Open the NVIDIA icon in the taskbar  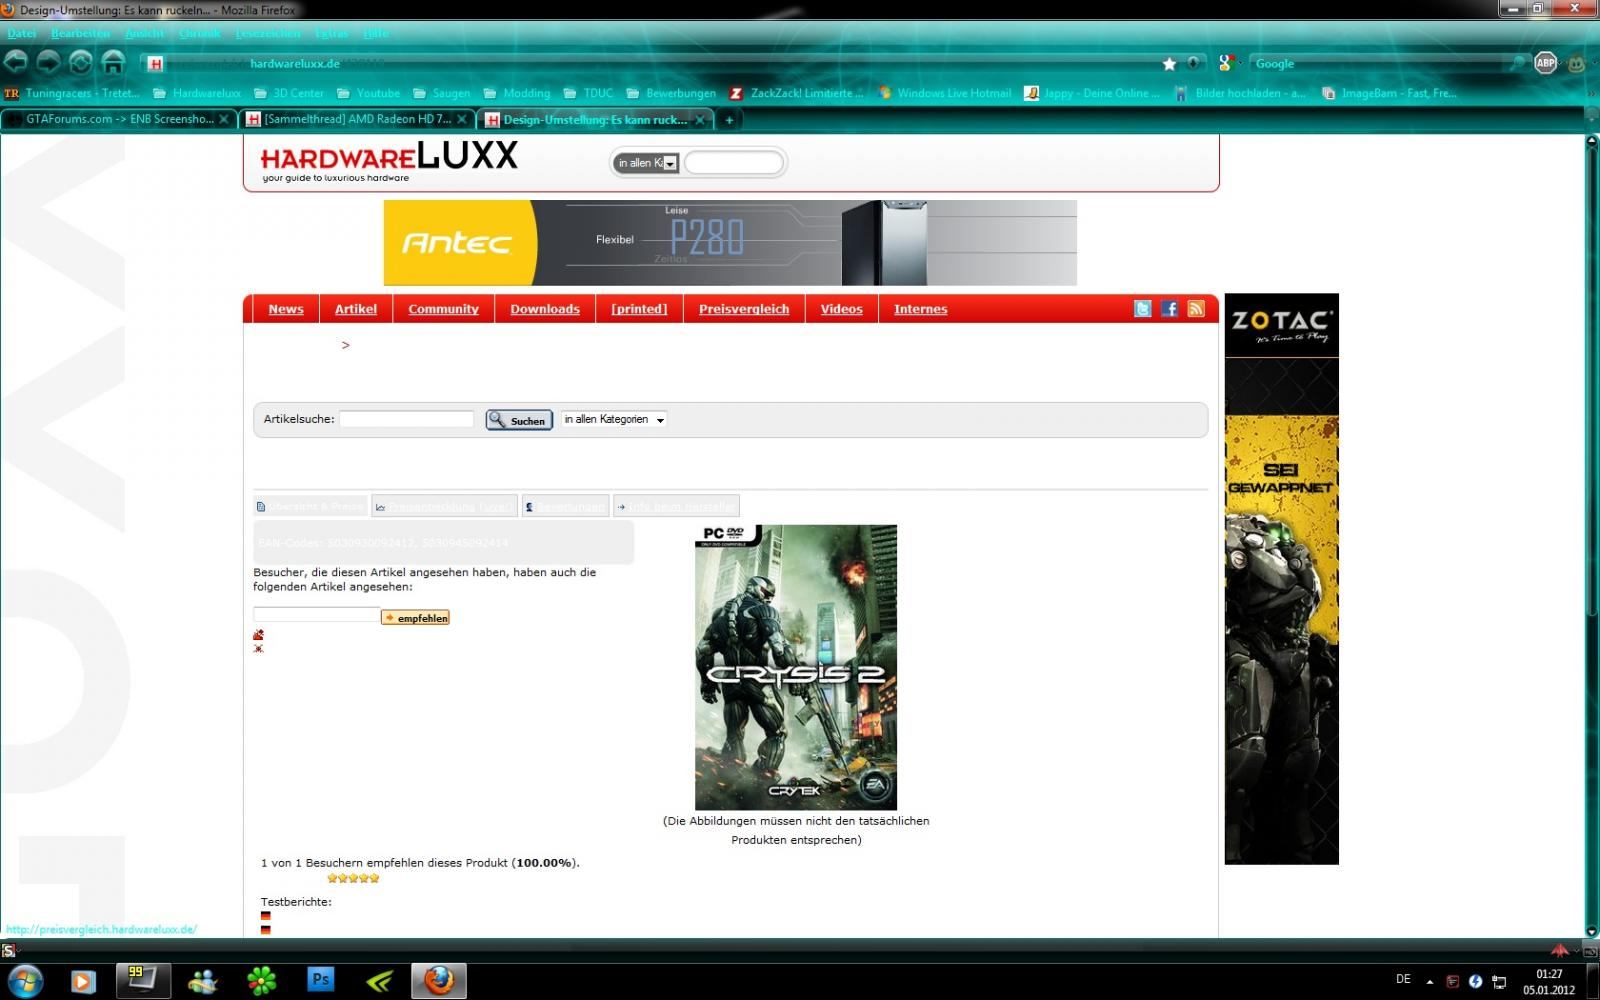pos(380,981)
